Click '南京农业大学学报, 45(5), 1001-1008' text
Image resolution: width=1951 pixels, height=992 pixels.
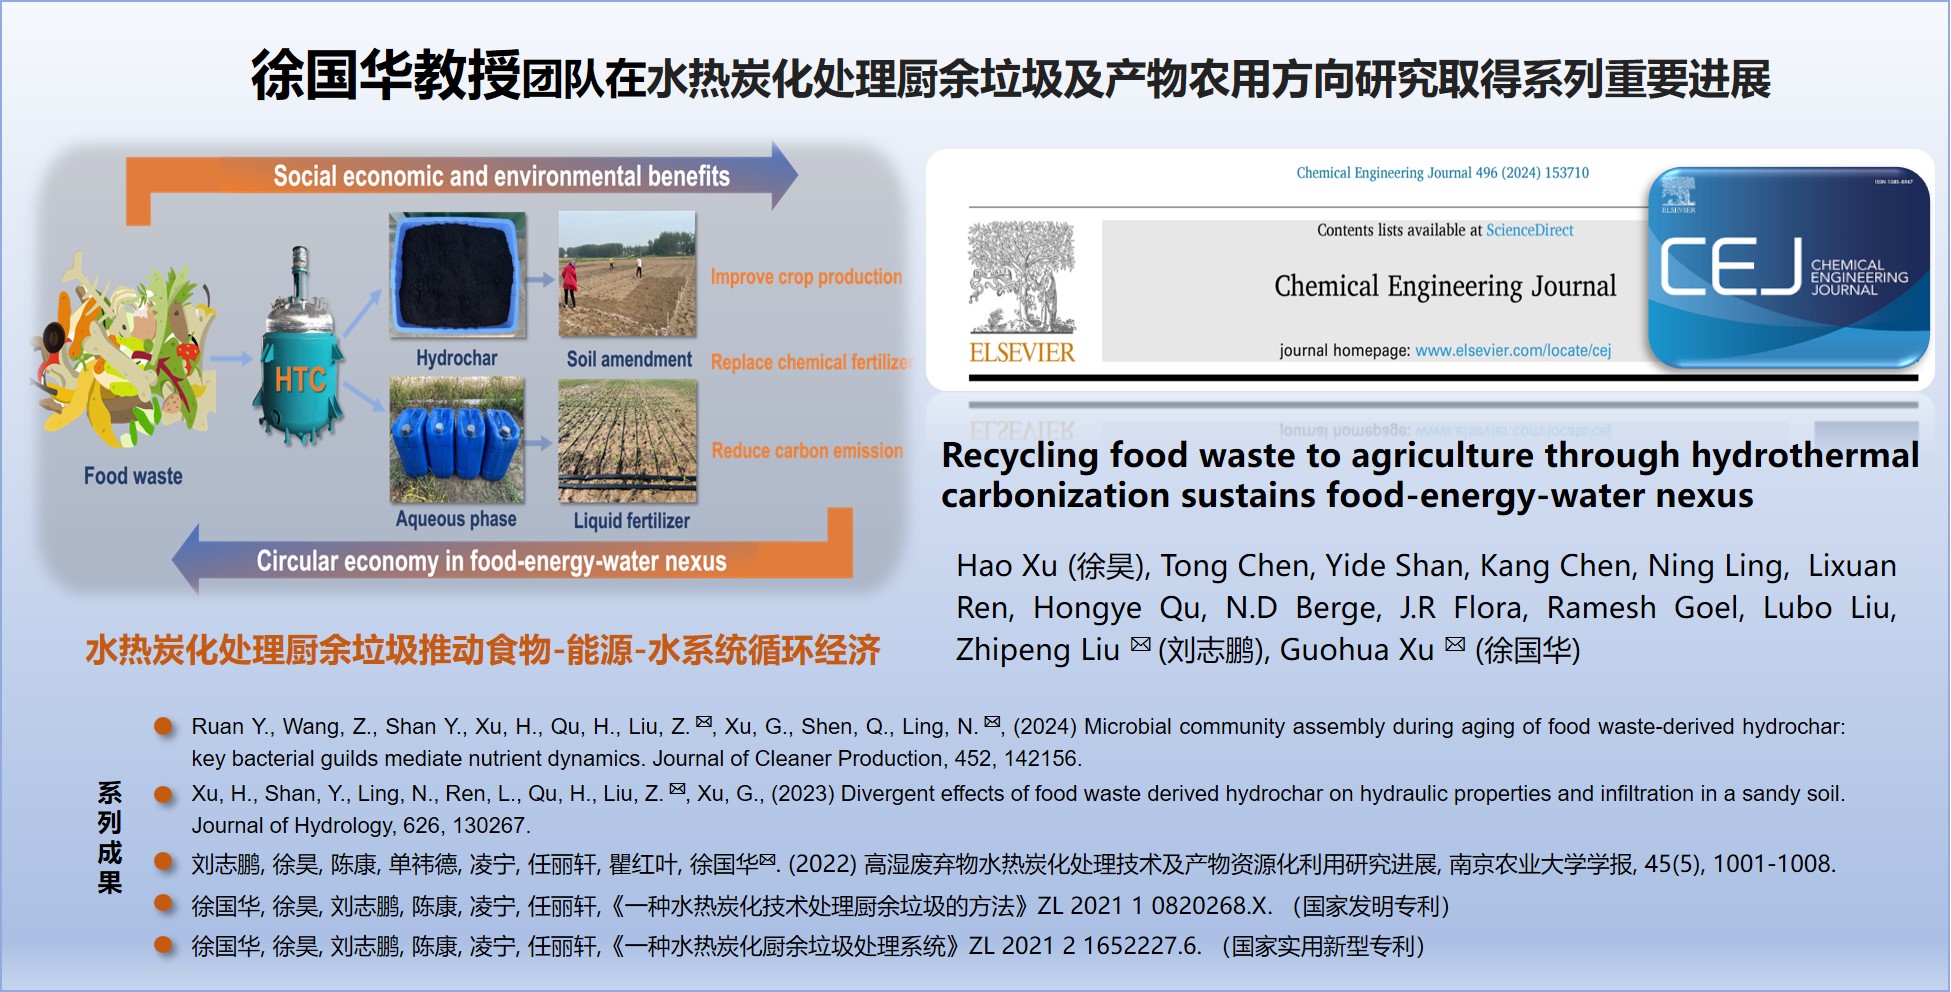1642,864
